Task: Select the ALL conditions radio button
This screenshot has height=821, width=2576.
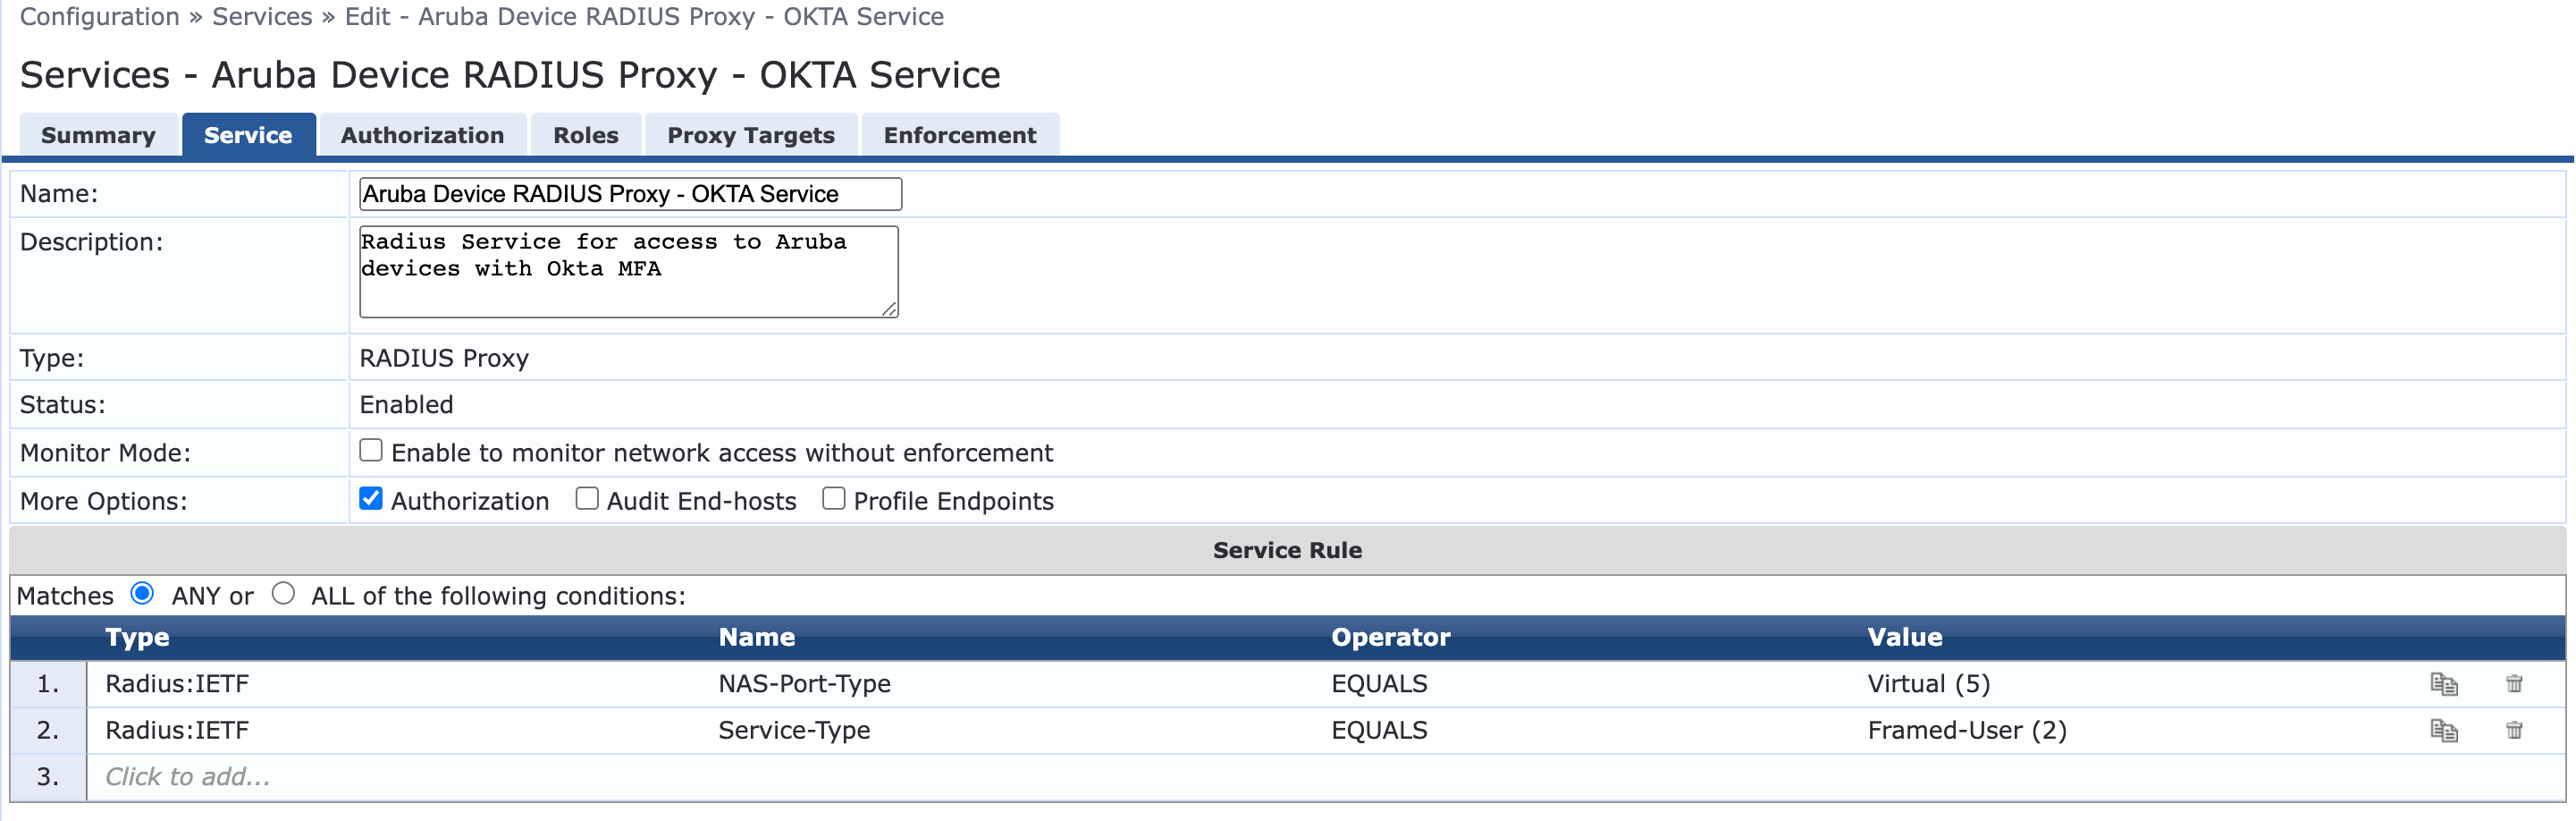Action: tap(284, 593)
